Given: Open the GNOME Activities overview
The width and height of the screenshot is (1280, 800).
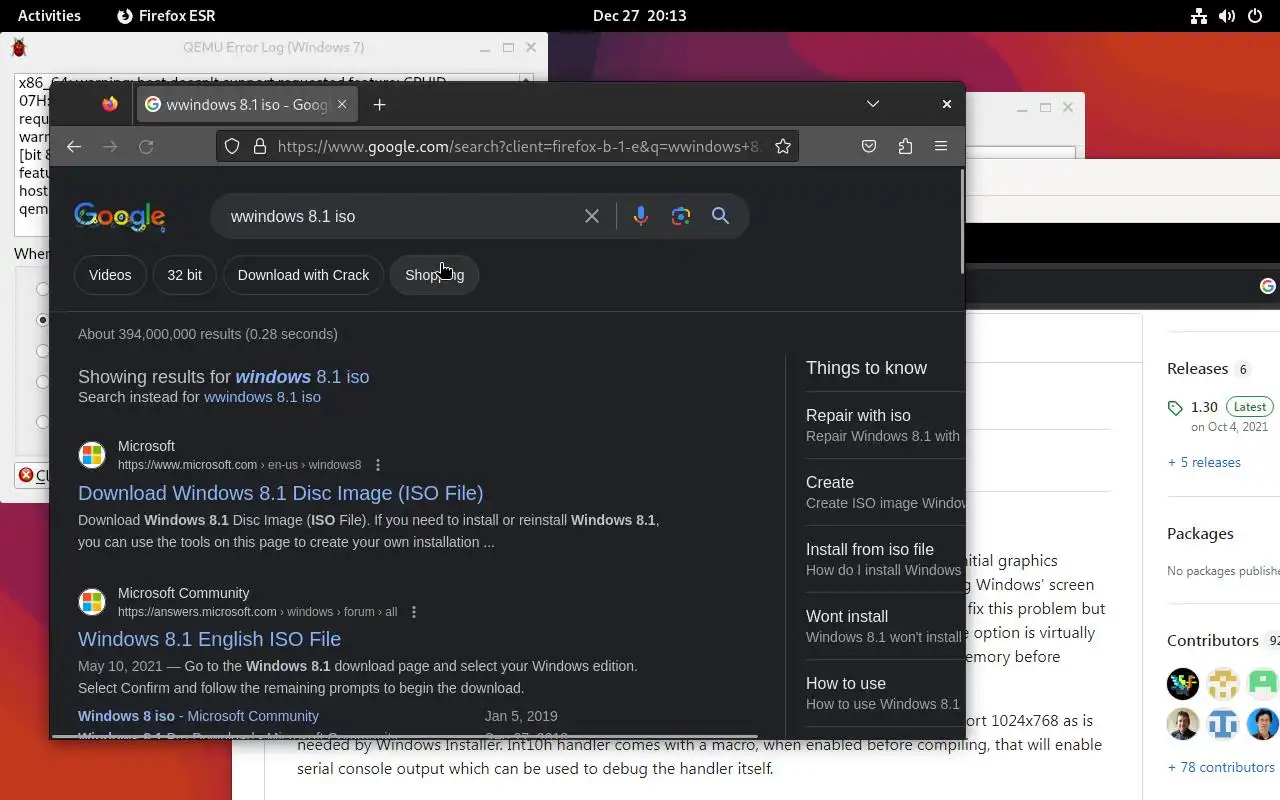Looking at the screenshot, I should click(49, 15).
